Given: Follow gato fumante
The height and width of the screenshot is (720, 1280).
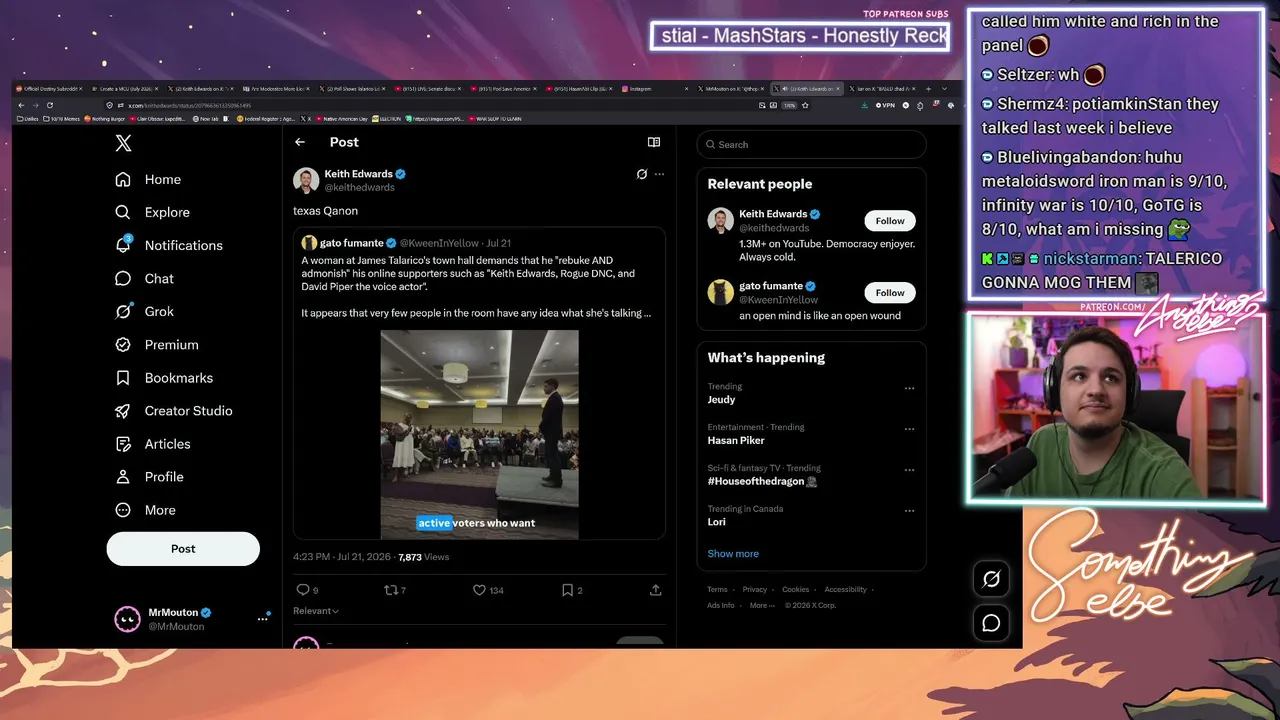Looking at the screenshot, I should coord(890,293).
